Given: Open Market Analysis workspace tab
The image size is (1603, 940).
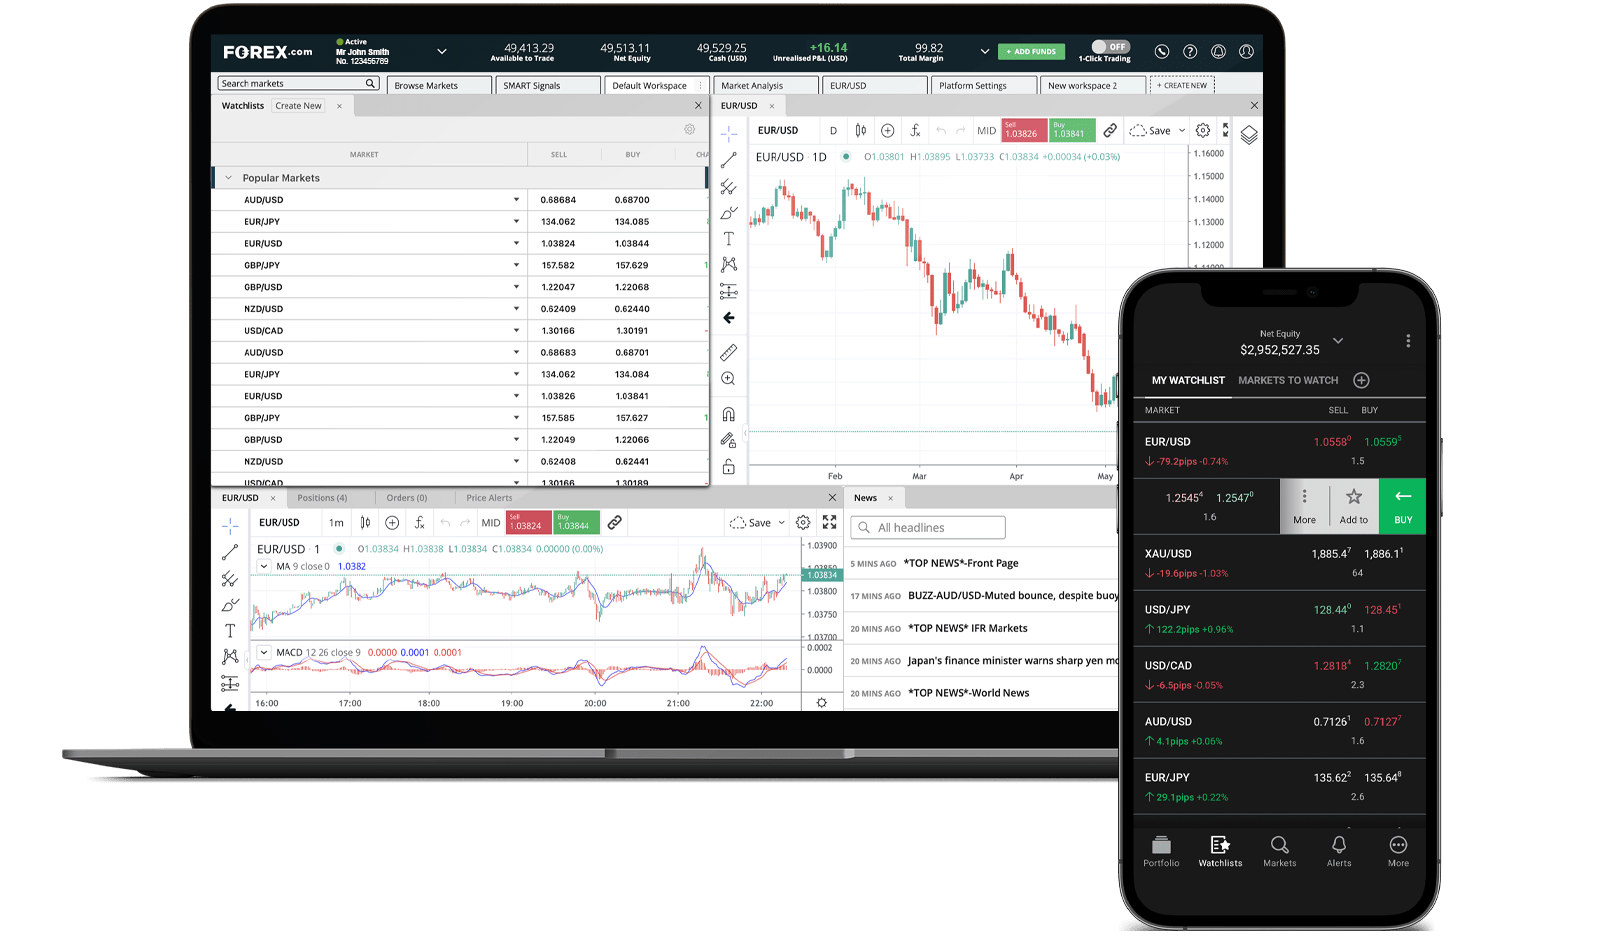Looking at the screenshot, I should [765, 85].
